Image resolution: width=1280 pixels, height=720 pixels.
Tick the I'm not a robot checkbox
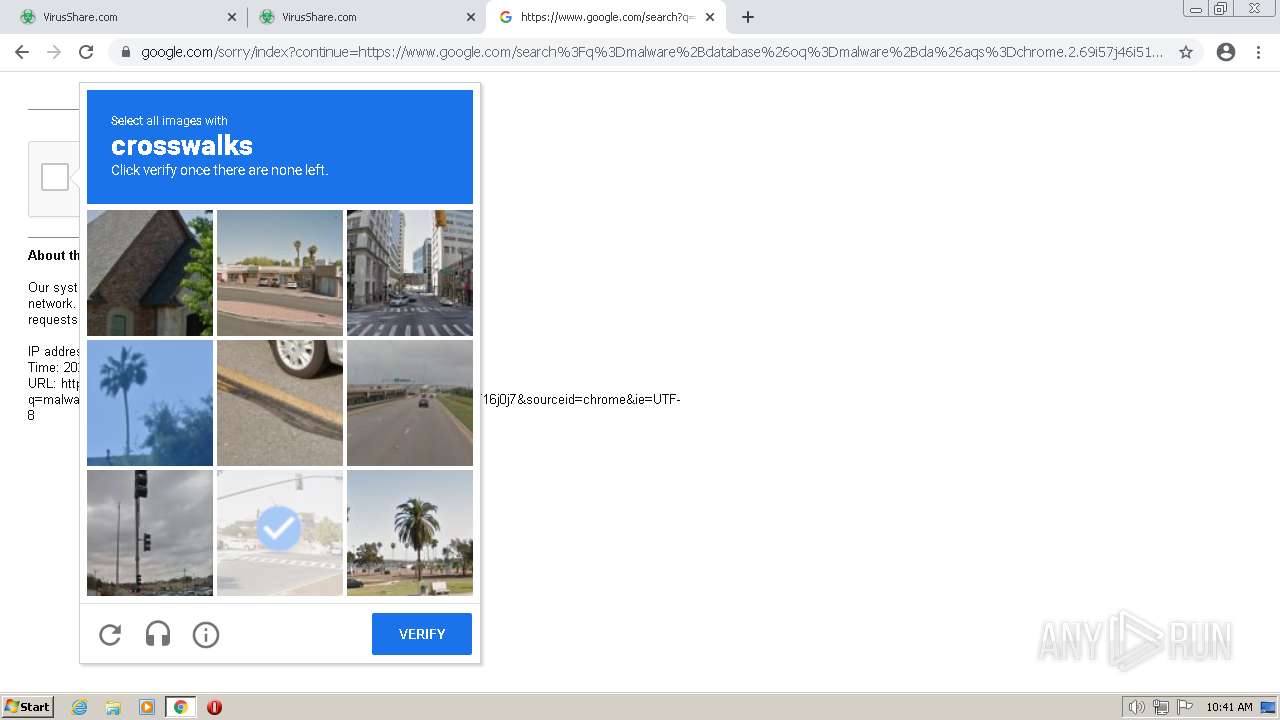coord(55,177)
